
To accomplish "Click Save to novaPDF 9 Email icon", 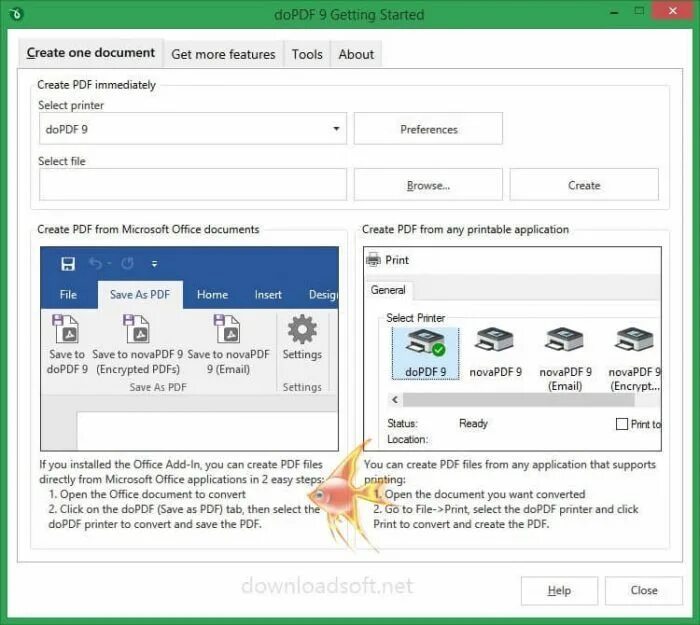I will point(227,329).
